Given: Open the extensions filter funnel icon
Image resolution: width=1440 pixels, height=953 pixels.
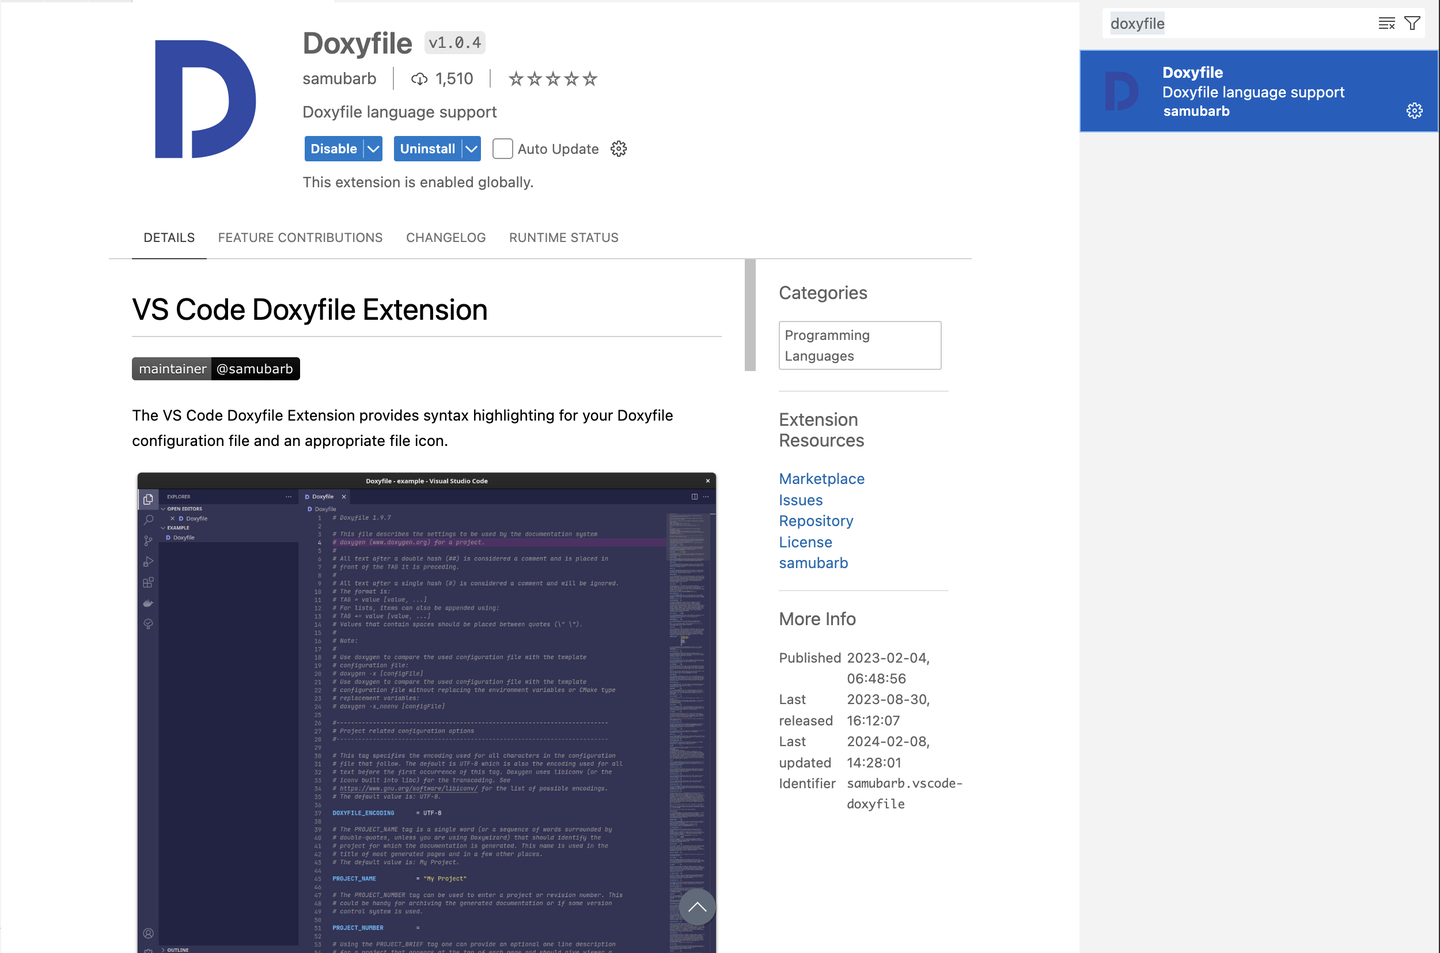Looking at the screenshot, I should [x=1412, y=22].
